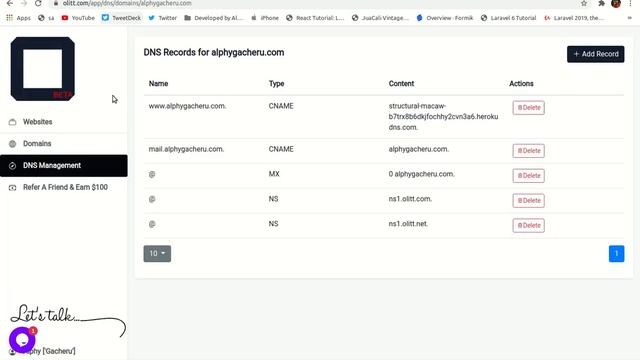The width and height of the screenshot is (640, 360).
Task: Open the Laravel 6 Tutorial bookmark
Action: pyautogui.click(x=508, y=18)
